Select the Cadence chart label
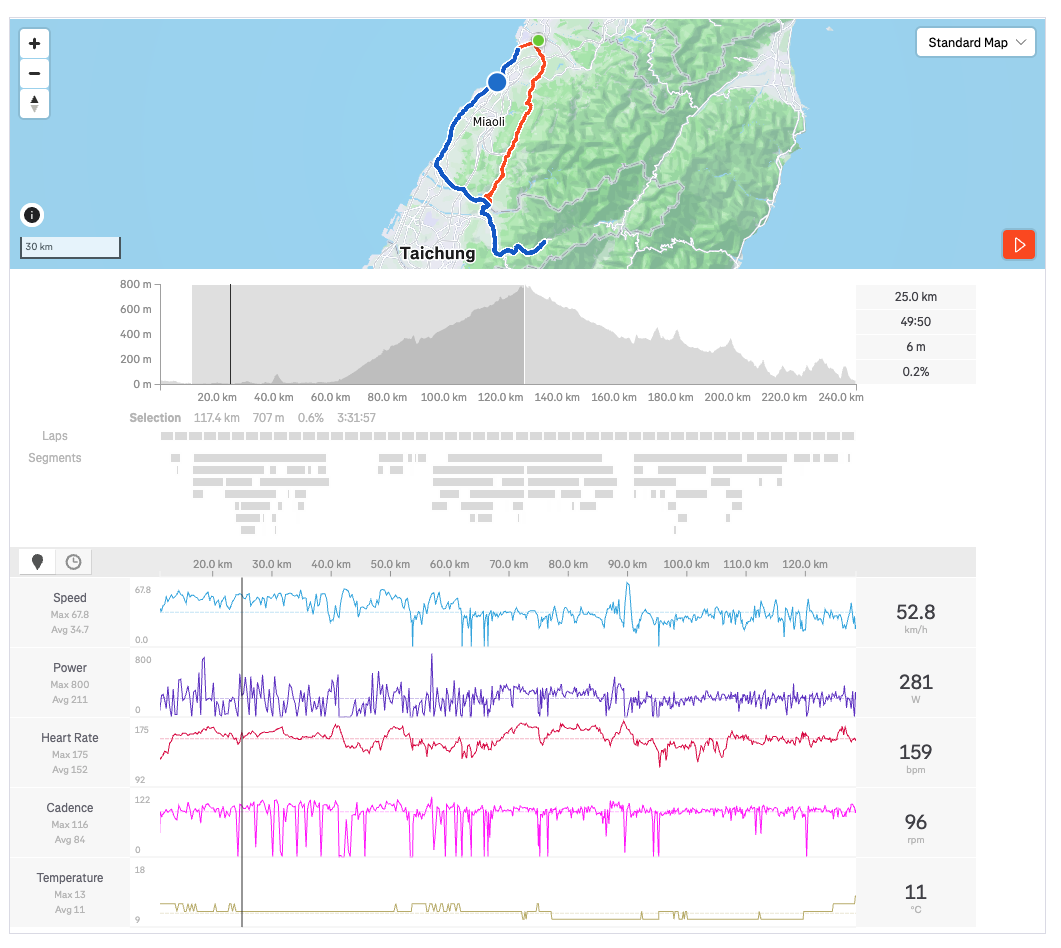The width and height of the screenshot is (1061, 948). 70,808
